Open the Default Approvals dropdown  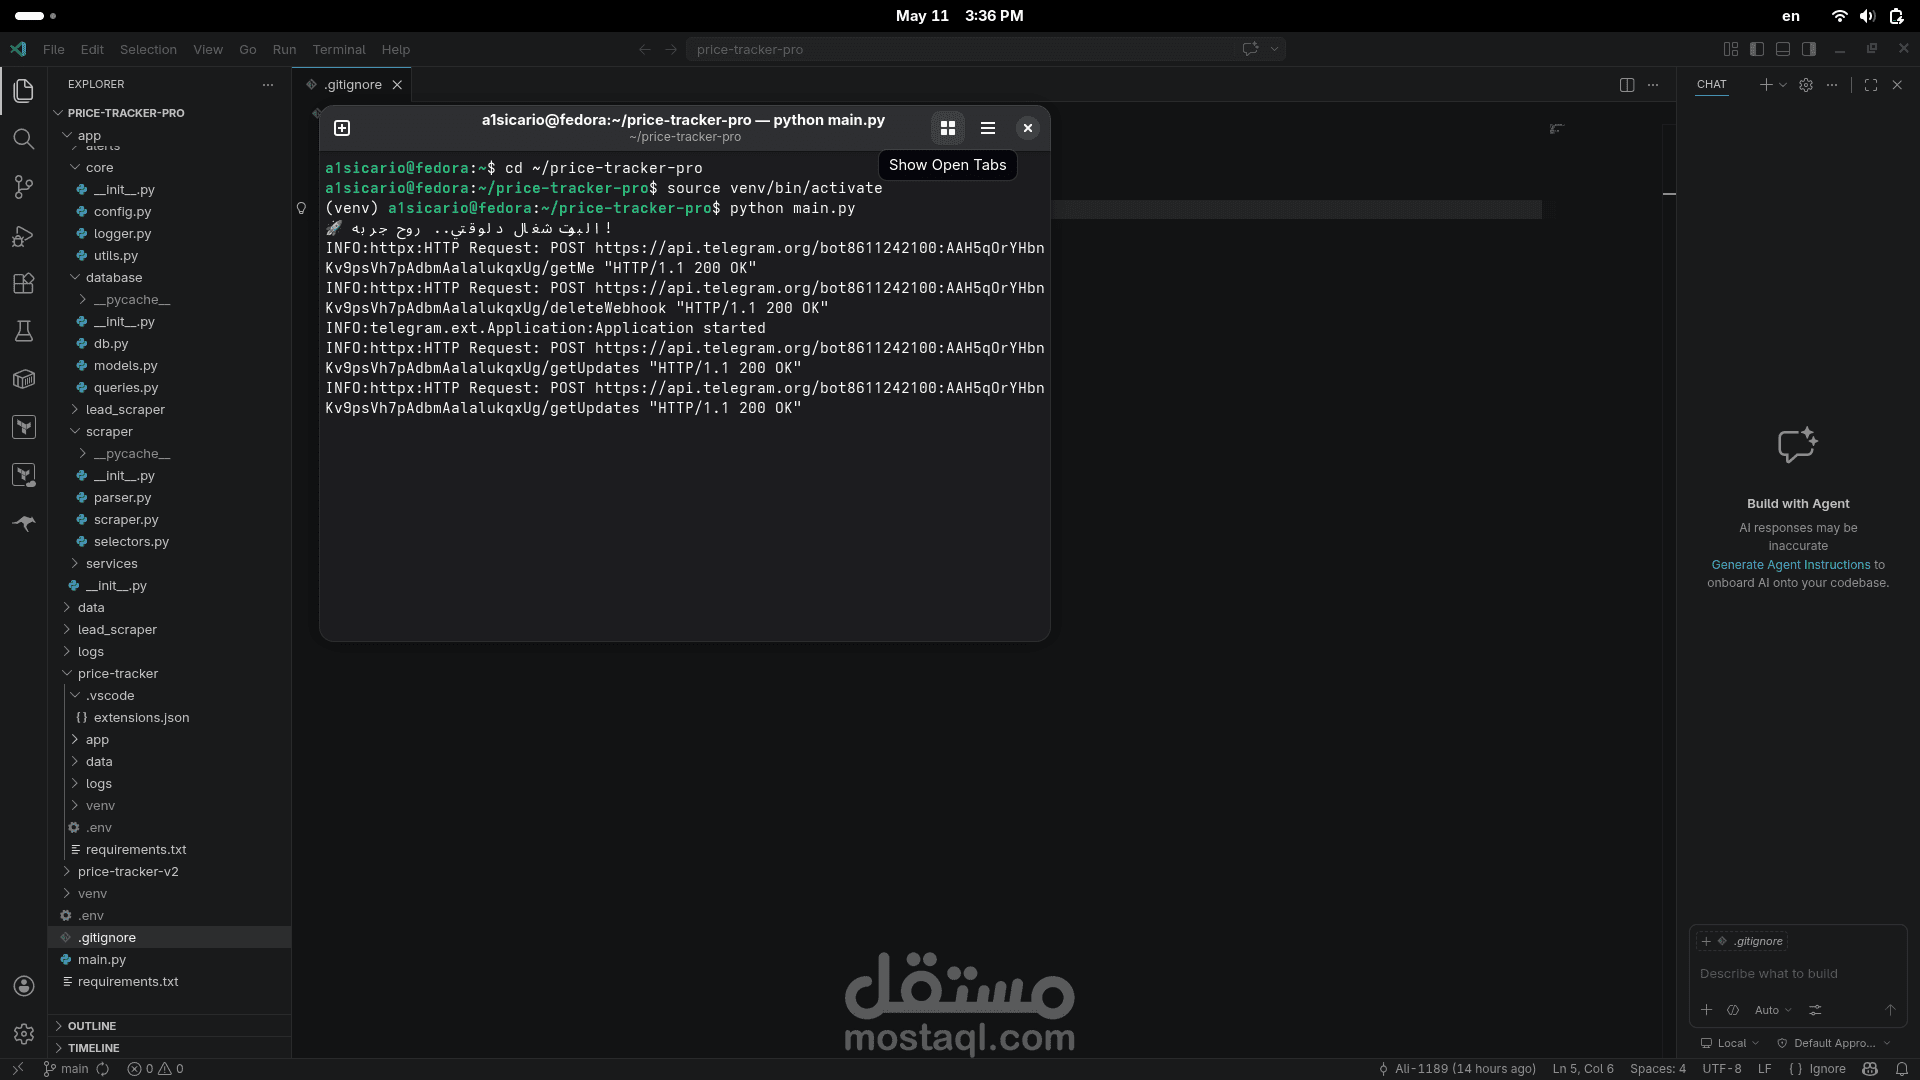[1834, 1043]
